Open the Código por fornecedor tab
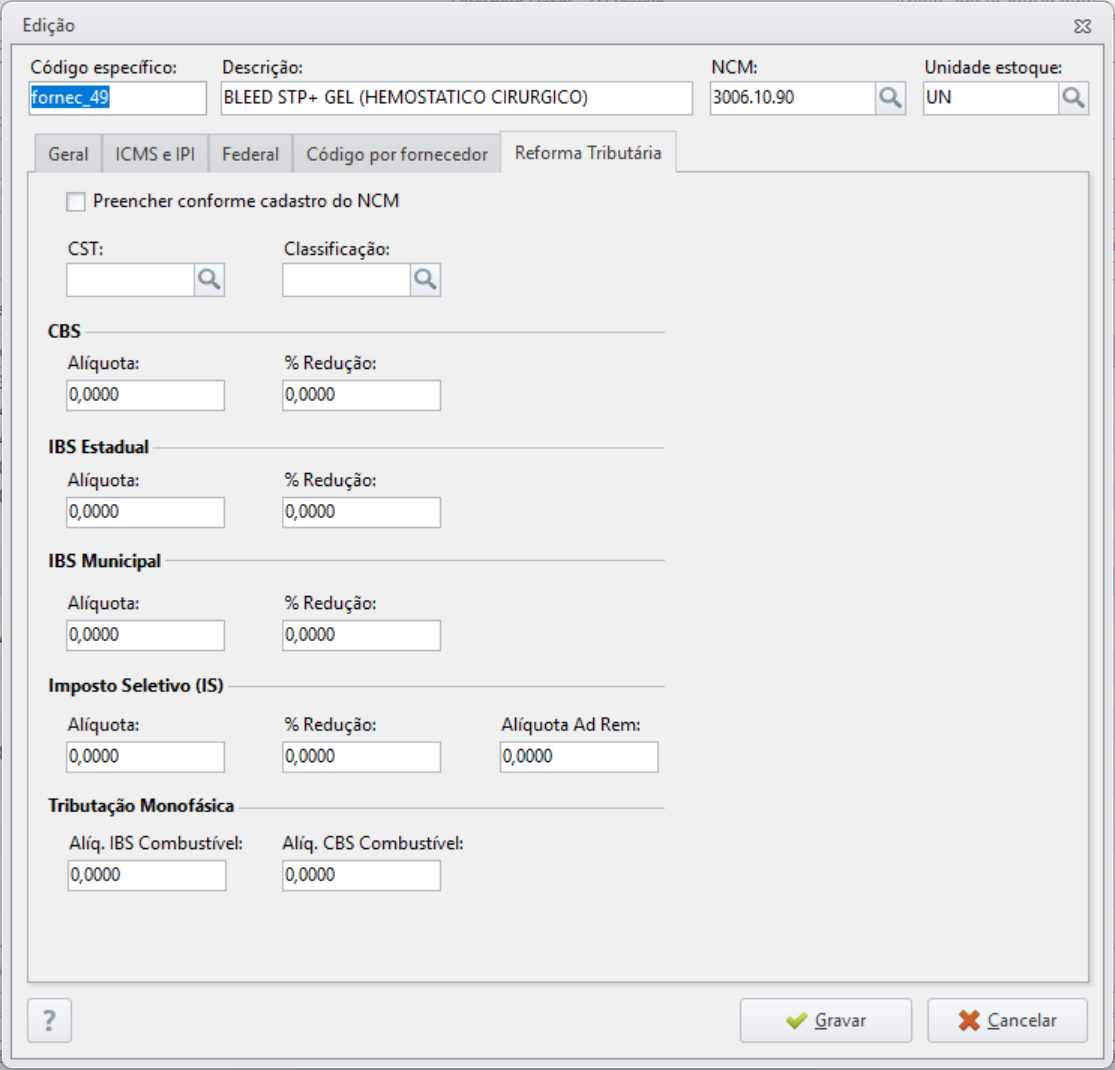Image resolution: width=1115 pixels, height=1070 pixels. tap(397, 154)
